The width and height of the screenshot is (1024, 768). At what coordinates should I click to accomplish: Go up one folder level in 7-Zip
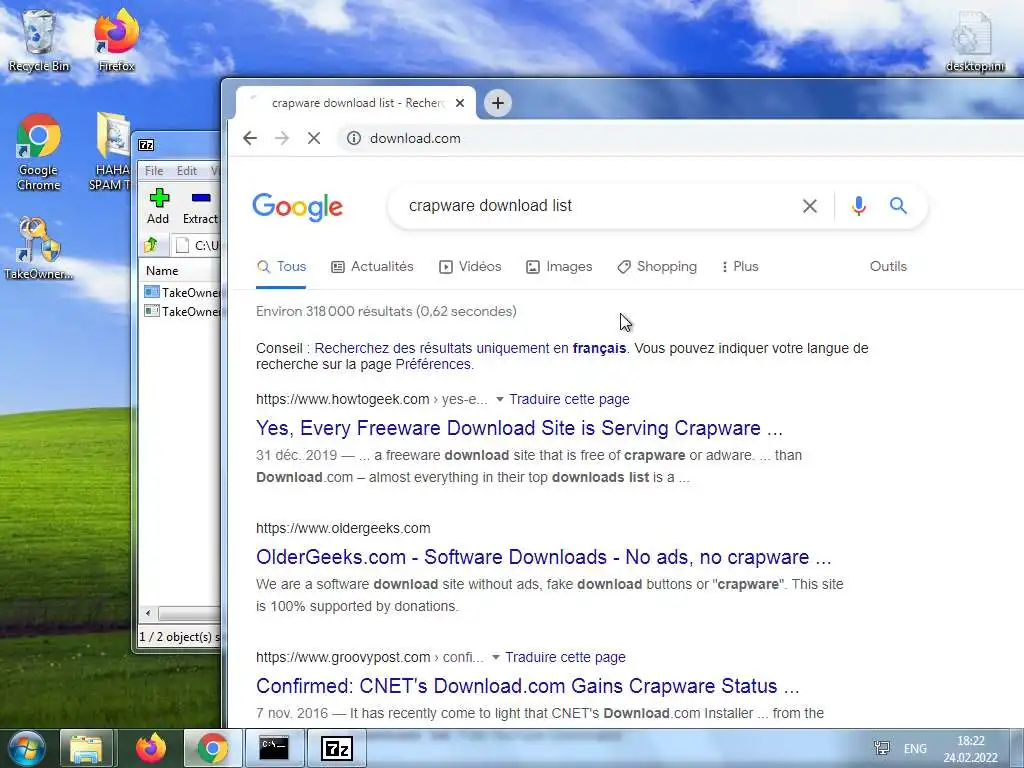pyautogui.click(x=151, y=245)
